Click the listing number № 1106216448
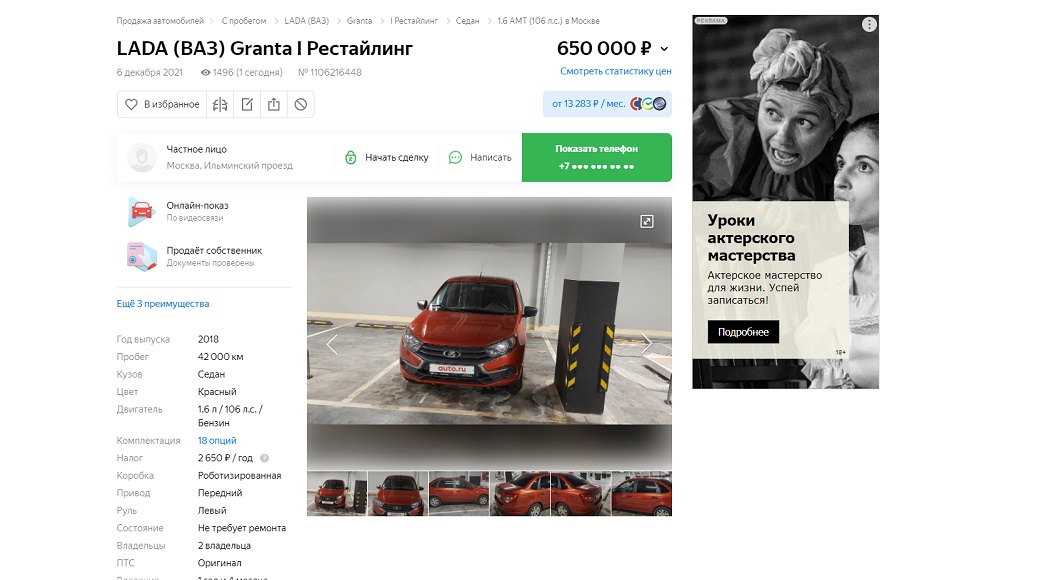 (x=330, y=73)
